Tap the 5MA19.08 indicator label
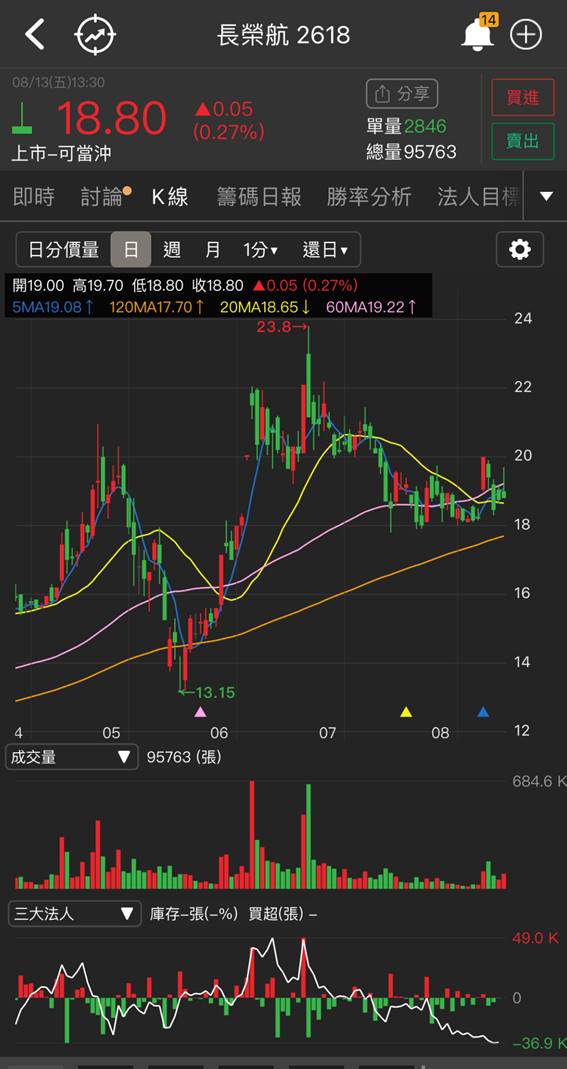Image resolution: width=567 pixels, height=1069 pixels. [x=52, y=307]
